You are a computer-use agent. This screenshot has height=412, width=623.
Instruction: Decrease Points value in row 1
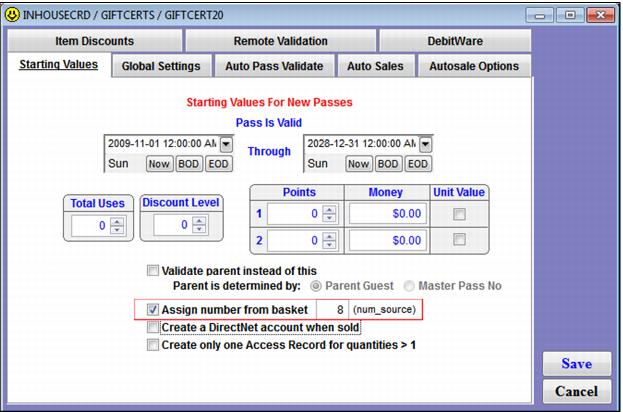pos(329,218)
